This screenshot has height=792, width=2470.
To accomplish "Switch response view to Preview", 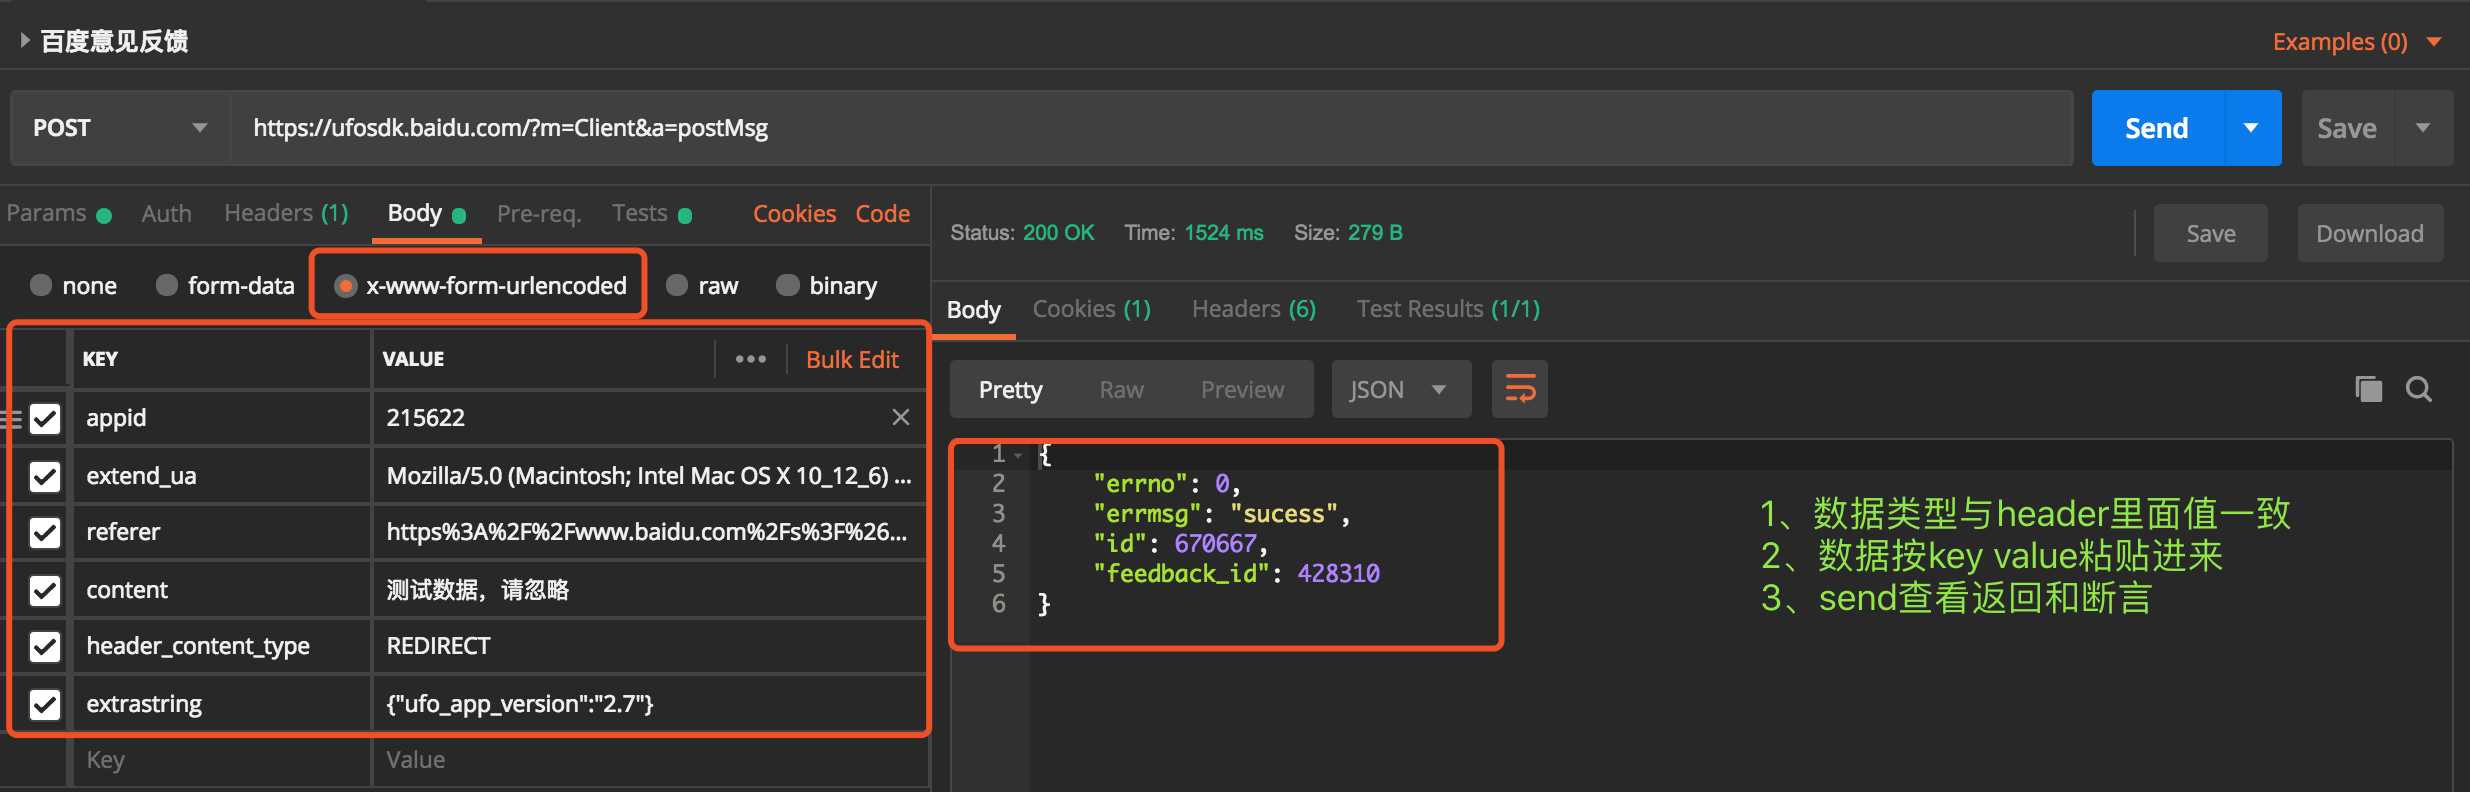I will click(x=1242, y=390).
